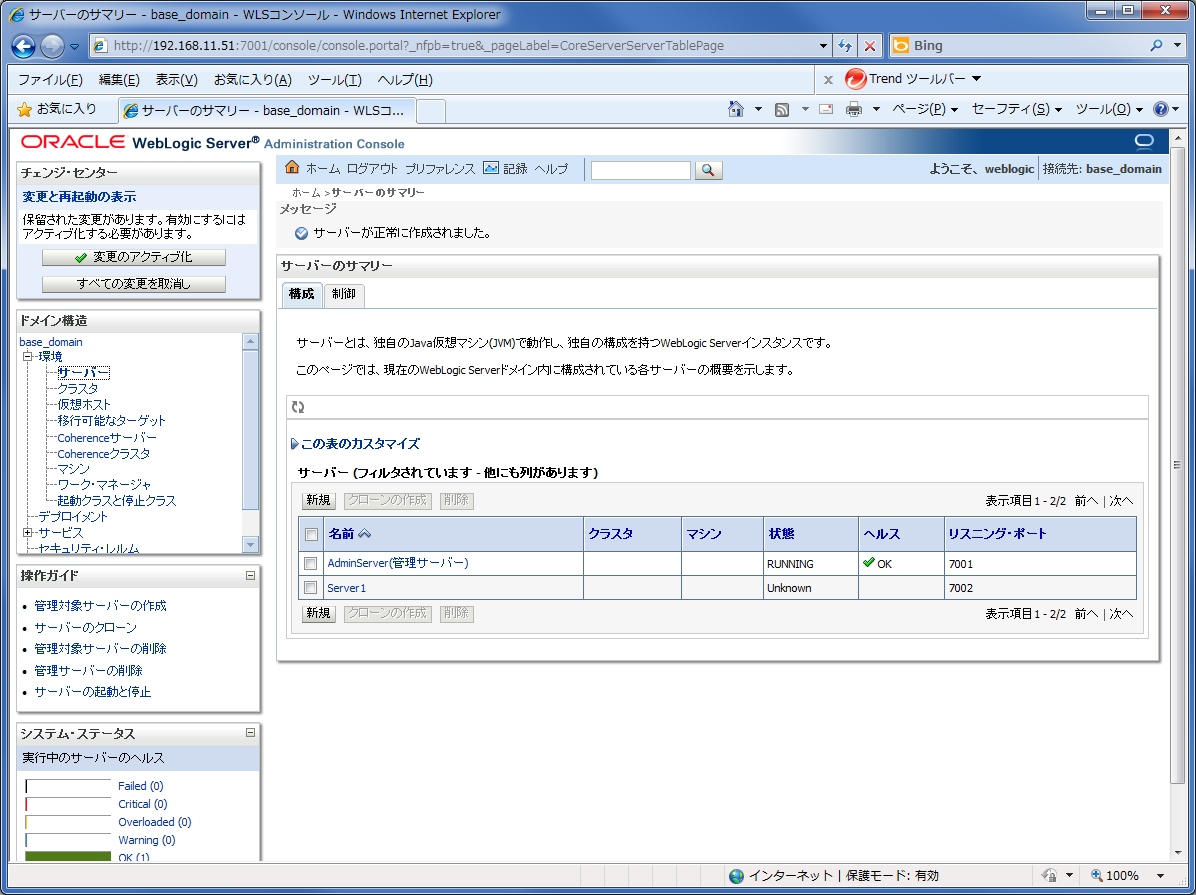1196x895 pixels.
Task: Open the 編集(E) menu
Action: (x=119, y=79)
